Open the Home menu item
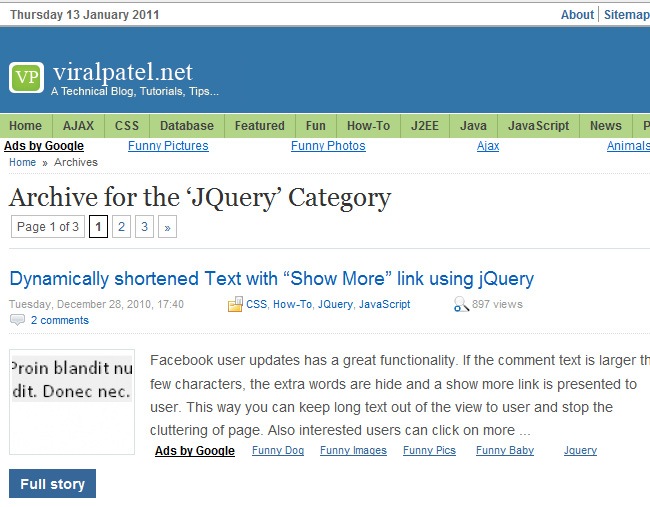This screenshot has width=650, height=507. coord(26,126)
